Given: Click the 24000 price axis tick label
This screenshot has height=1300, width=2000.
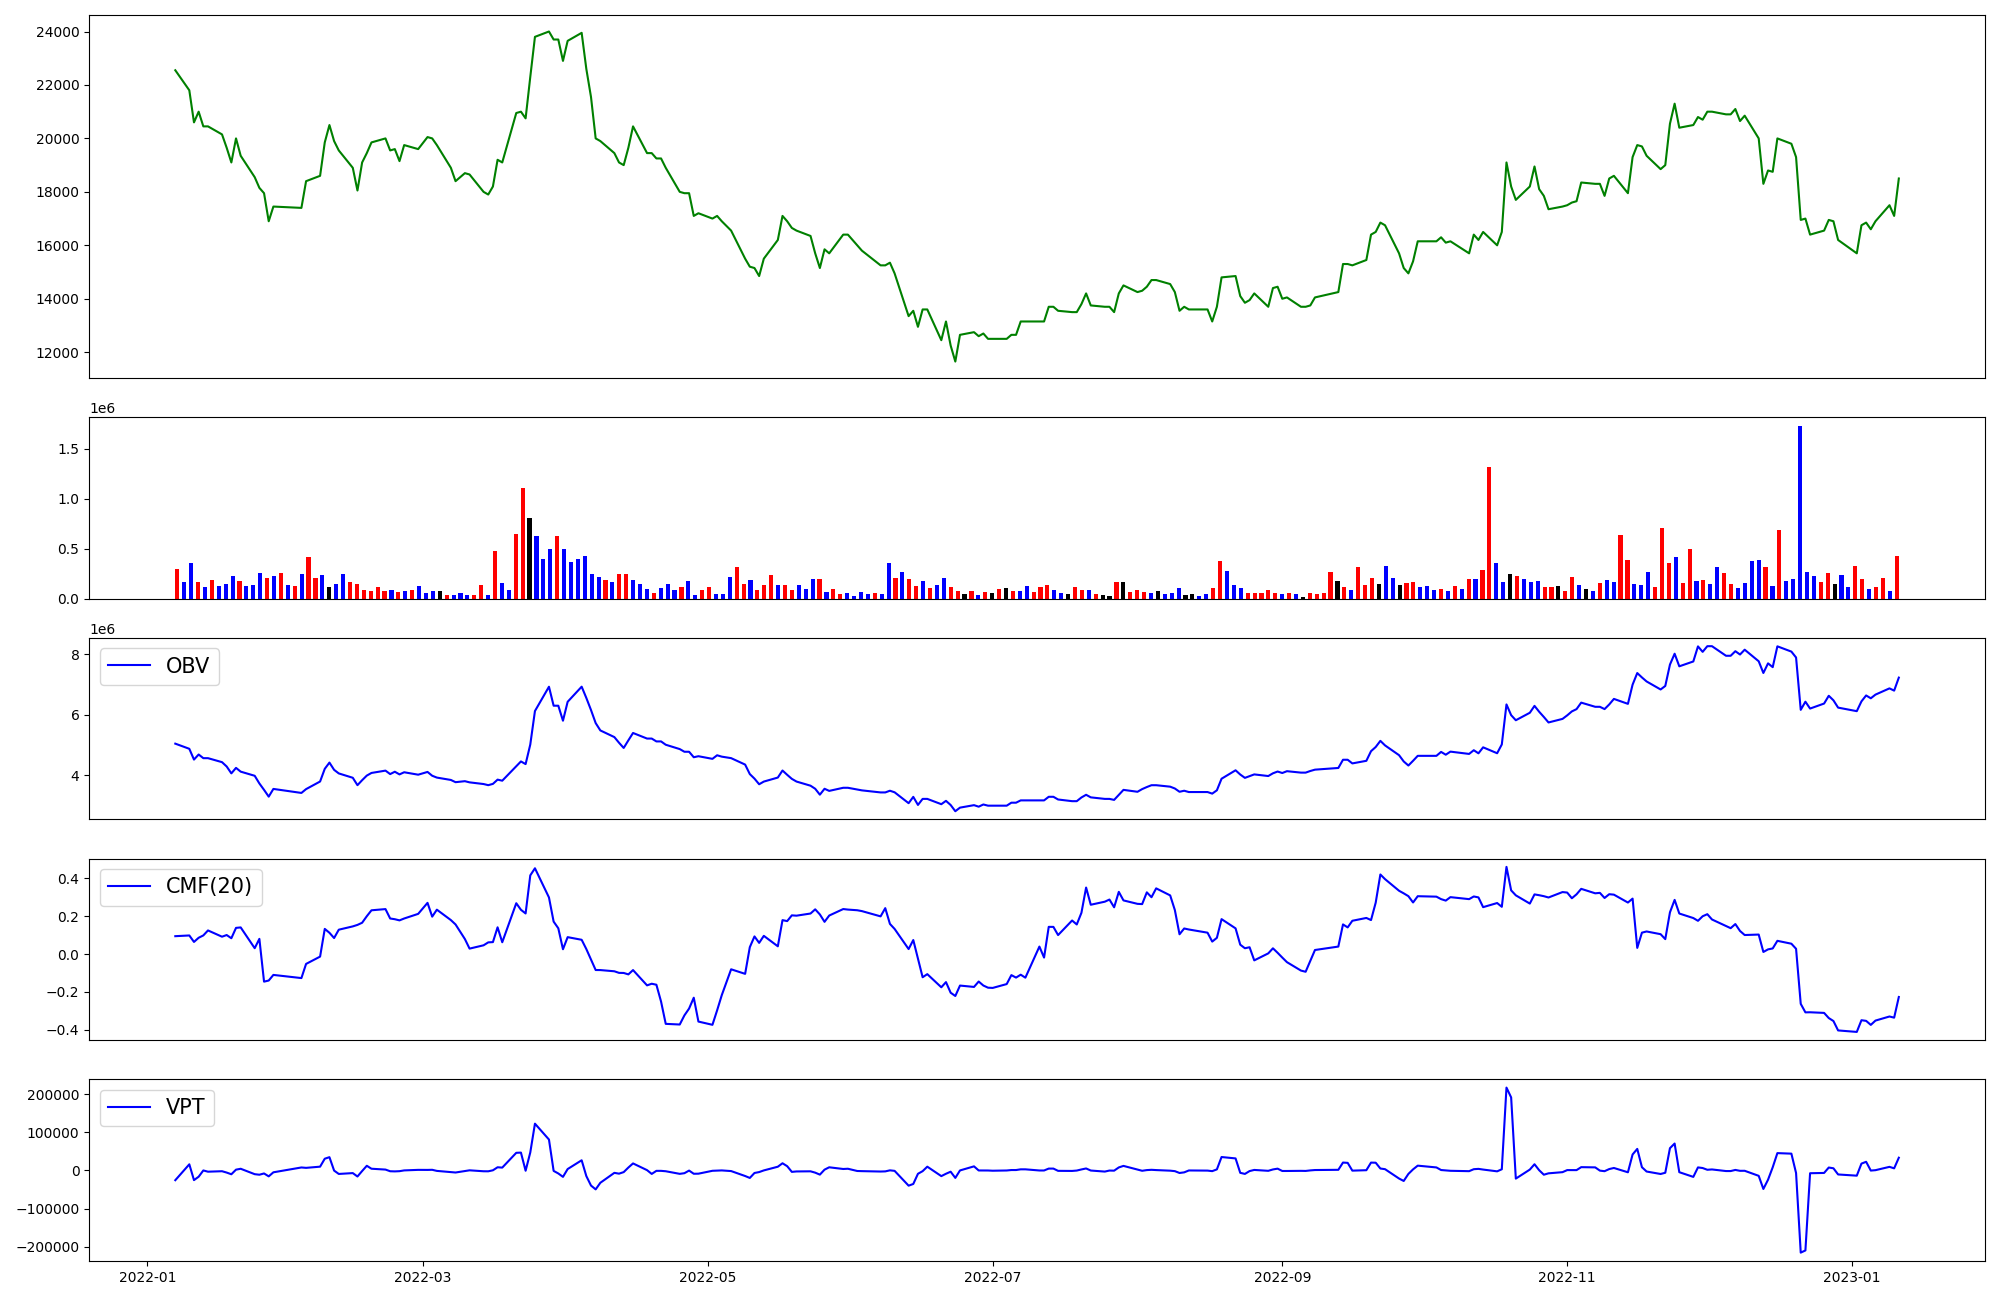Looking at the screenshot, I should pos(57,32).
